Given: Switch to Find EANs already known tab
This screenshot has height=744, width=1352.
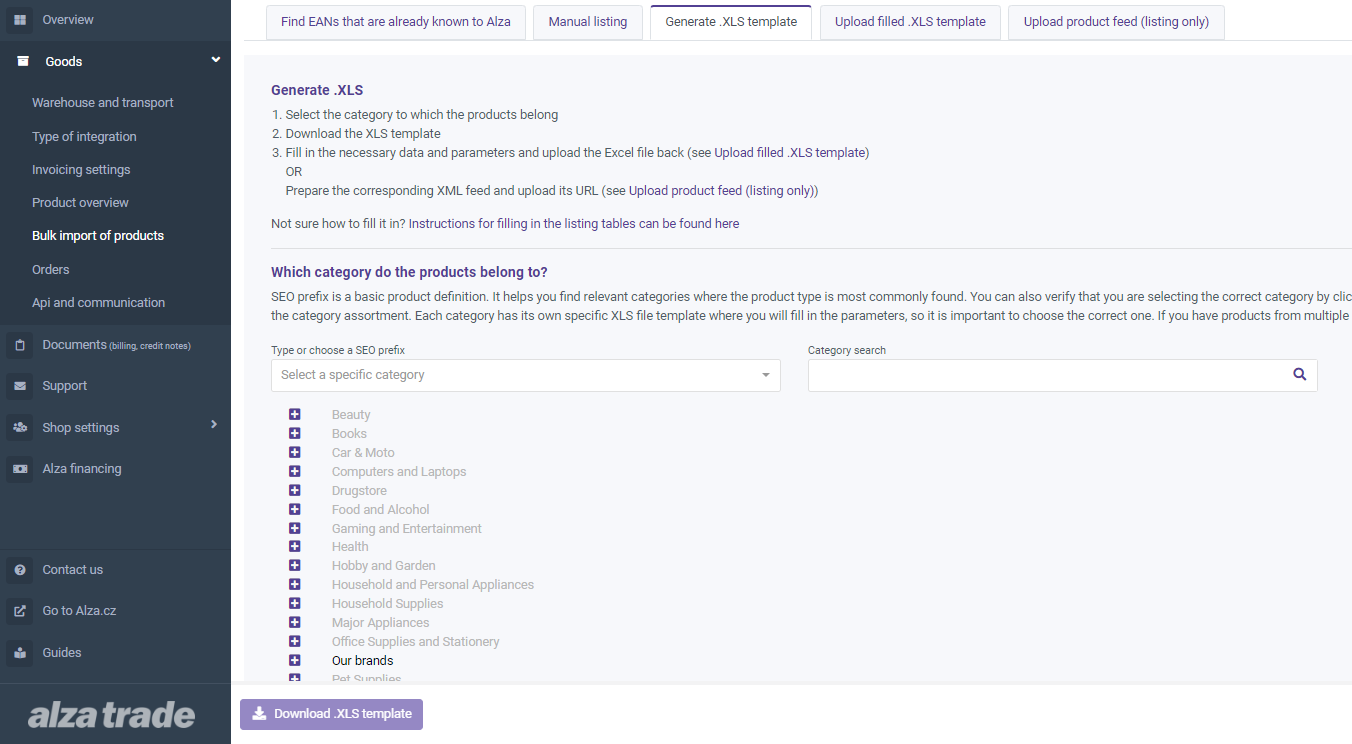Looking at the screenshot, I should [x=396, y=22].
